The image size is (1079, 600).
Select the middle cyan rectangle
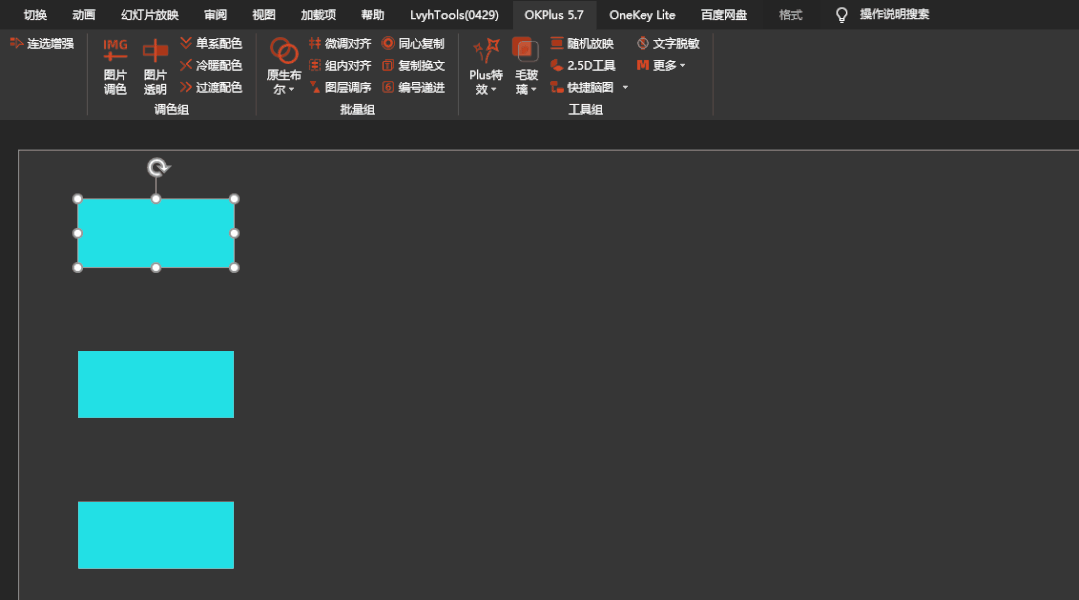pyautogui.click(x=156, y=385)
